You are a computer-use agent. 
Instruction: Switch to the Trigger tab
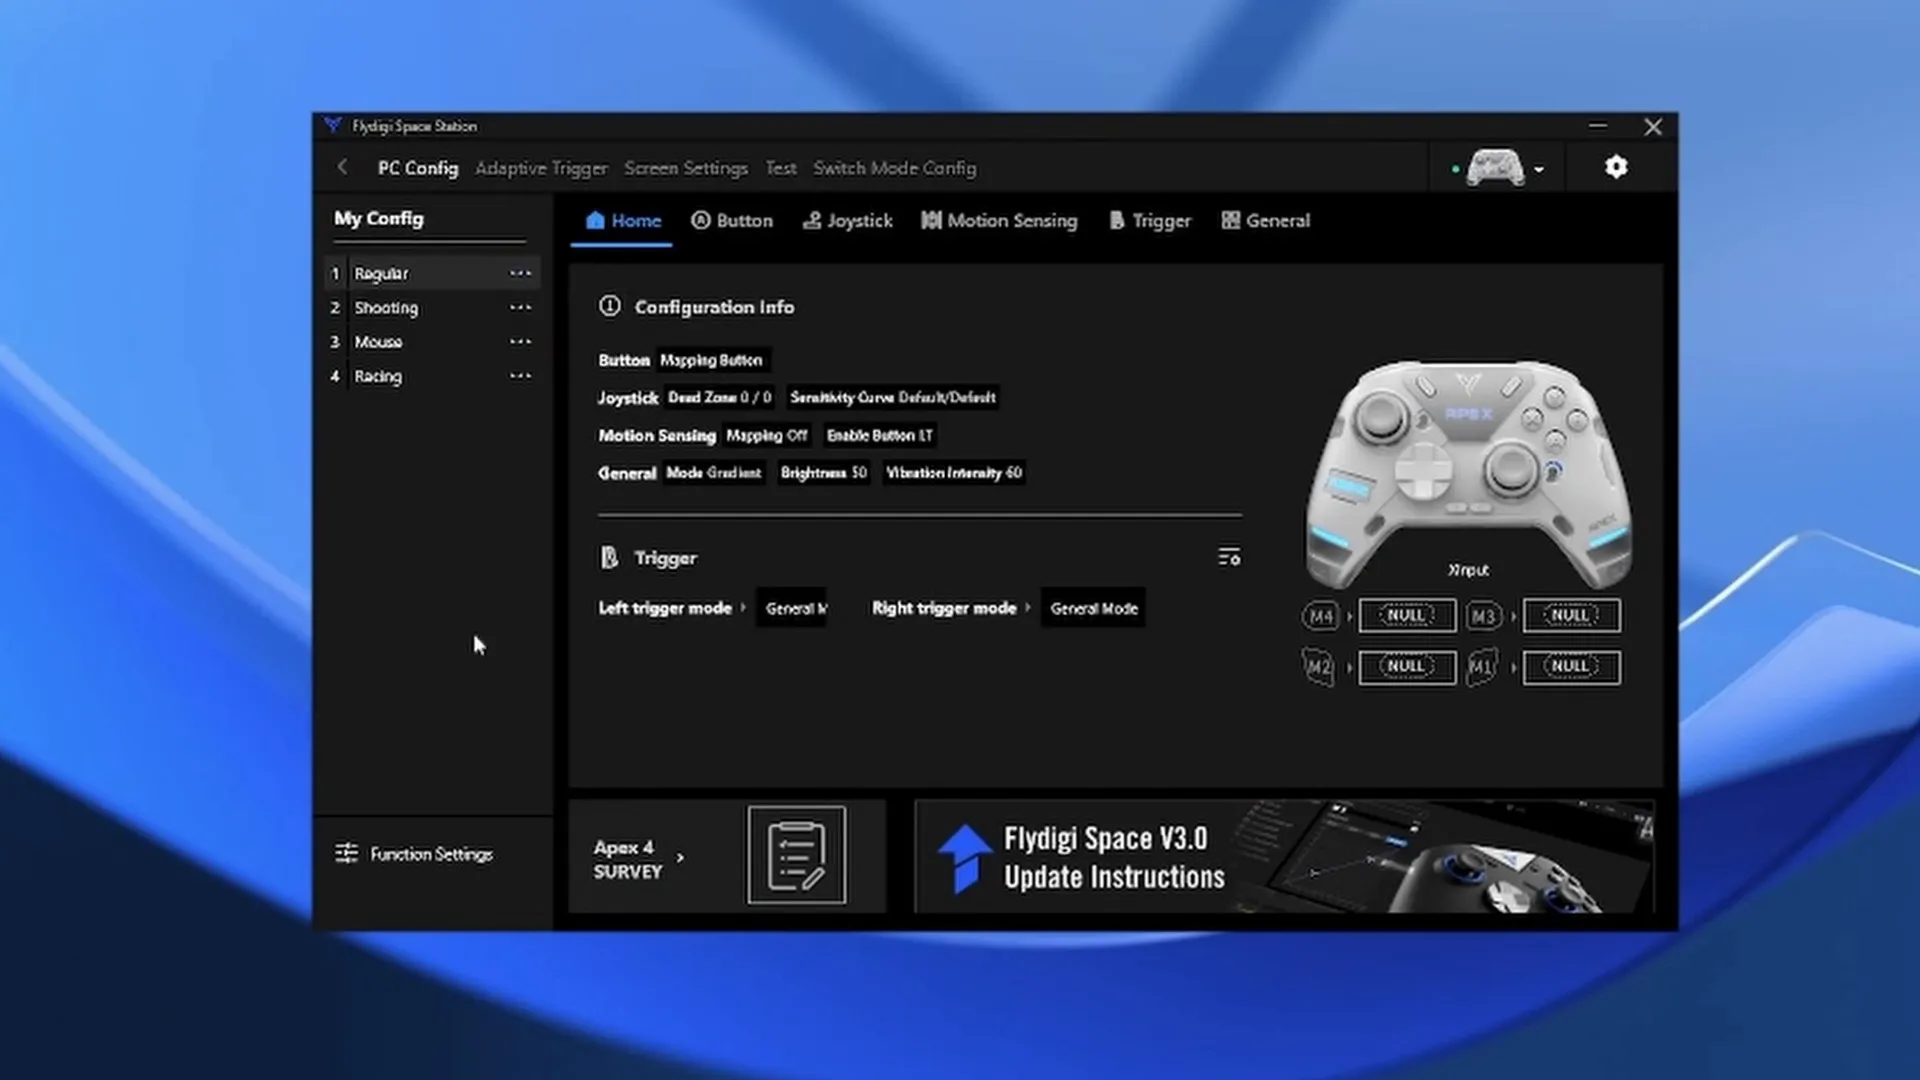[x=1150, y=221]
